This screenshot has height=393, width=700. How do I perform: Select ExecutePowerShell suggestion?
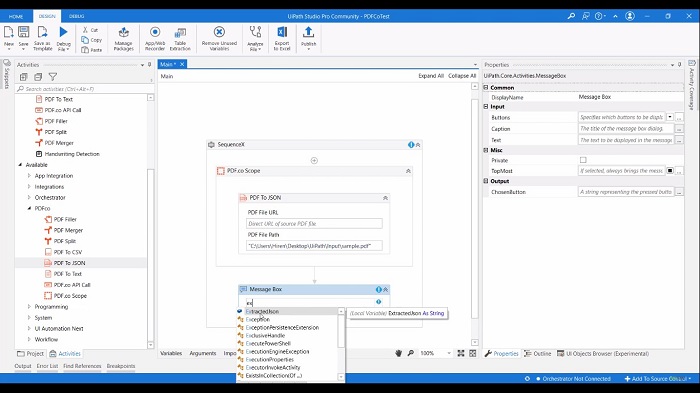click(268, 343)
